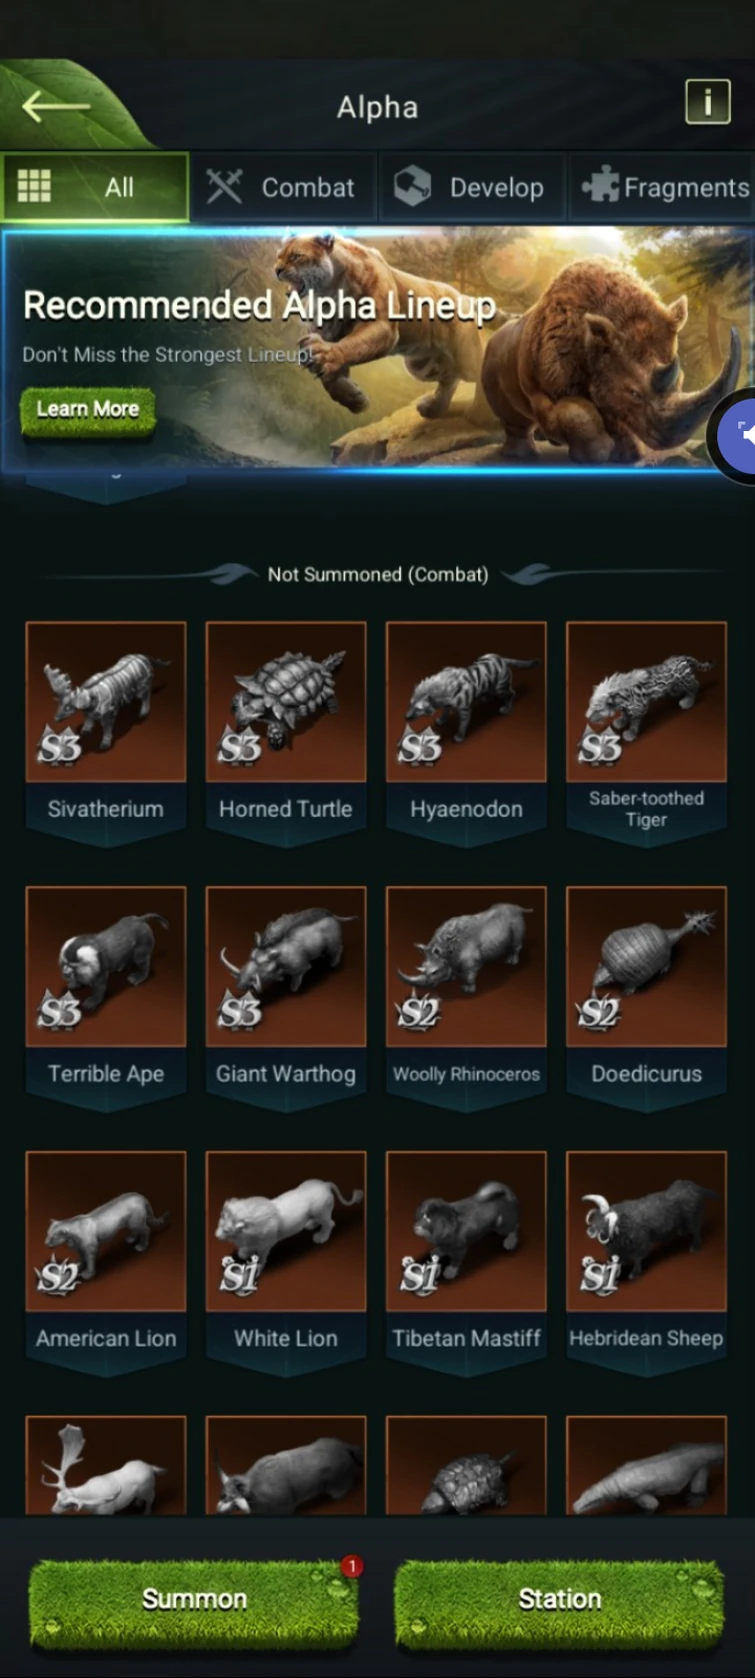Open the White Lion alpha icon
Viewport: 755px width, 1678px height.
286,1232
